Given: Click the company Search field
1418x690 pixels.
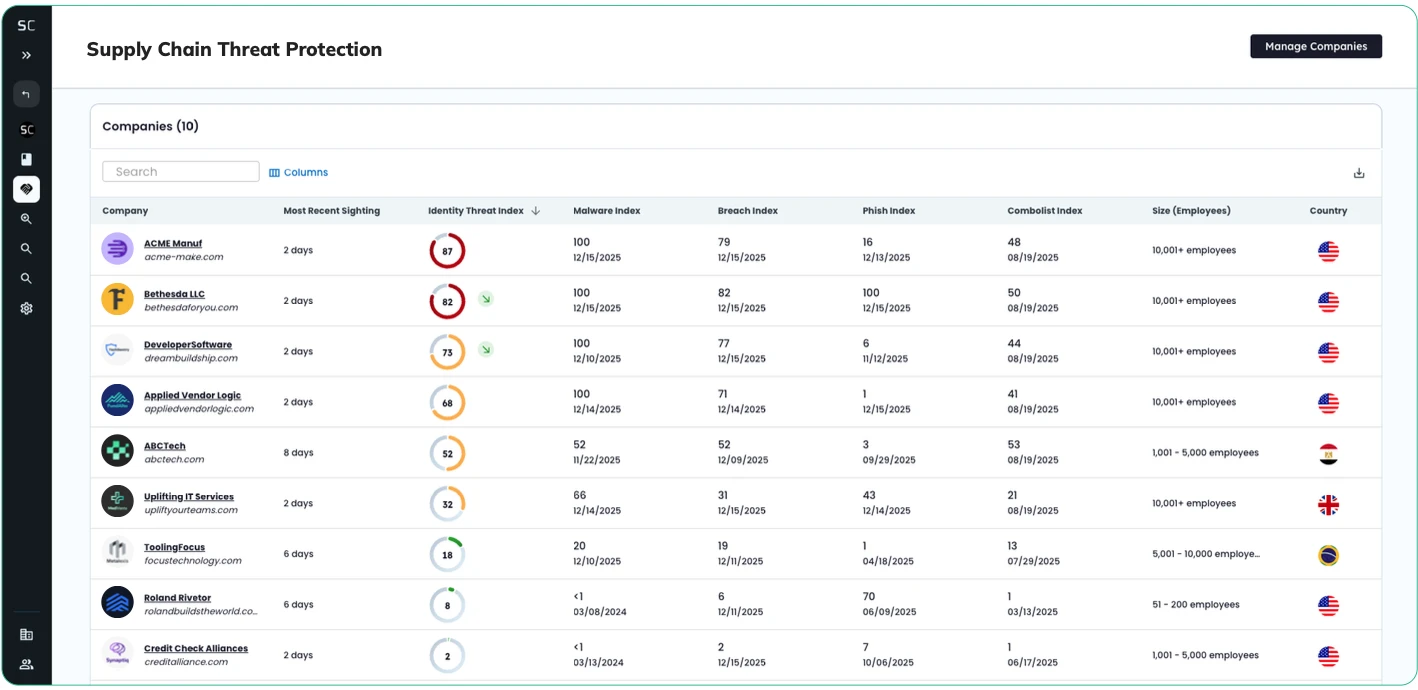Looking at the screenshot, I should [x=181, y=172].
